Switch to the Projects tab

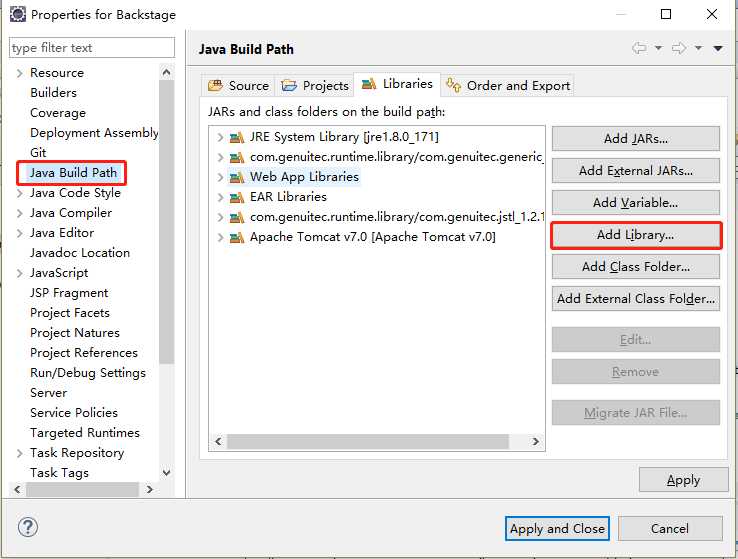(x=315, y=85)
